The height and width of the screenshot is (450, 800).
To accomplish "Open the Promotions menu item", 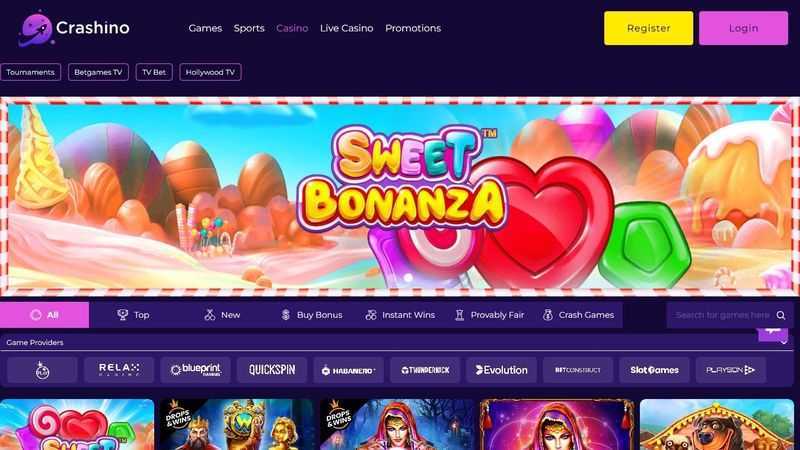I will point(413,28).
